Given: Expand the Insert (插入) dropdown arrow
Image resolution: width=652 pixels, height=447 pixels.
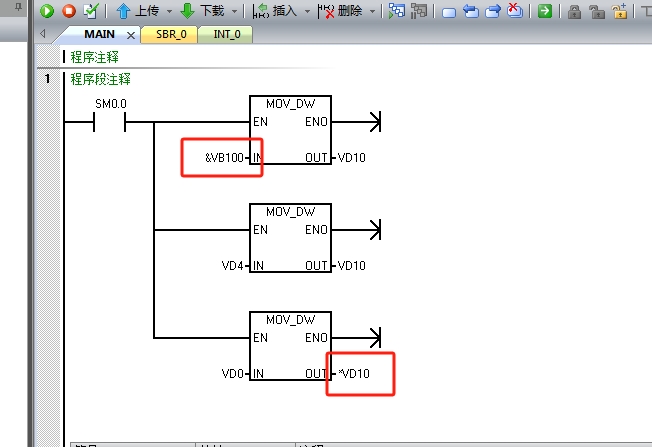Looking at the screenshot, I should (x=303, y=12).
